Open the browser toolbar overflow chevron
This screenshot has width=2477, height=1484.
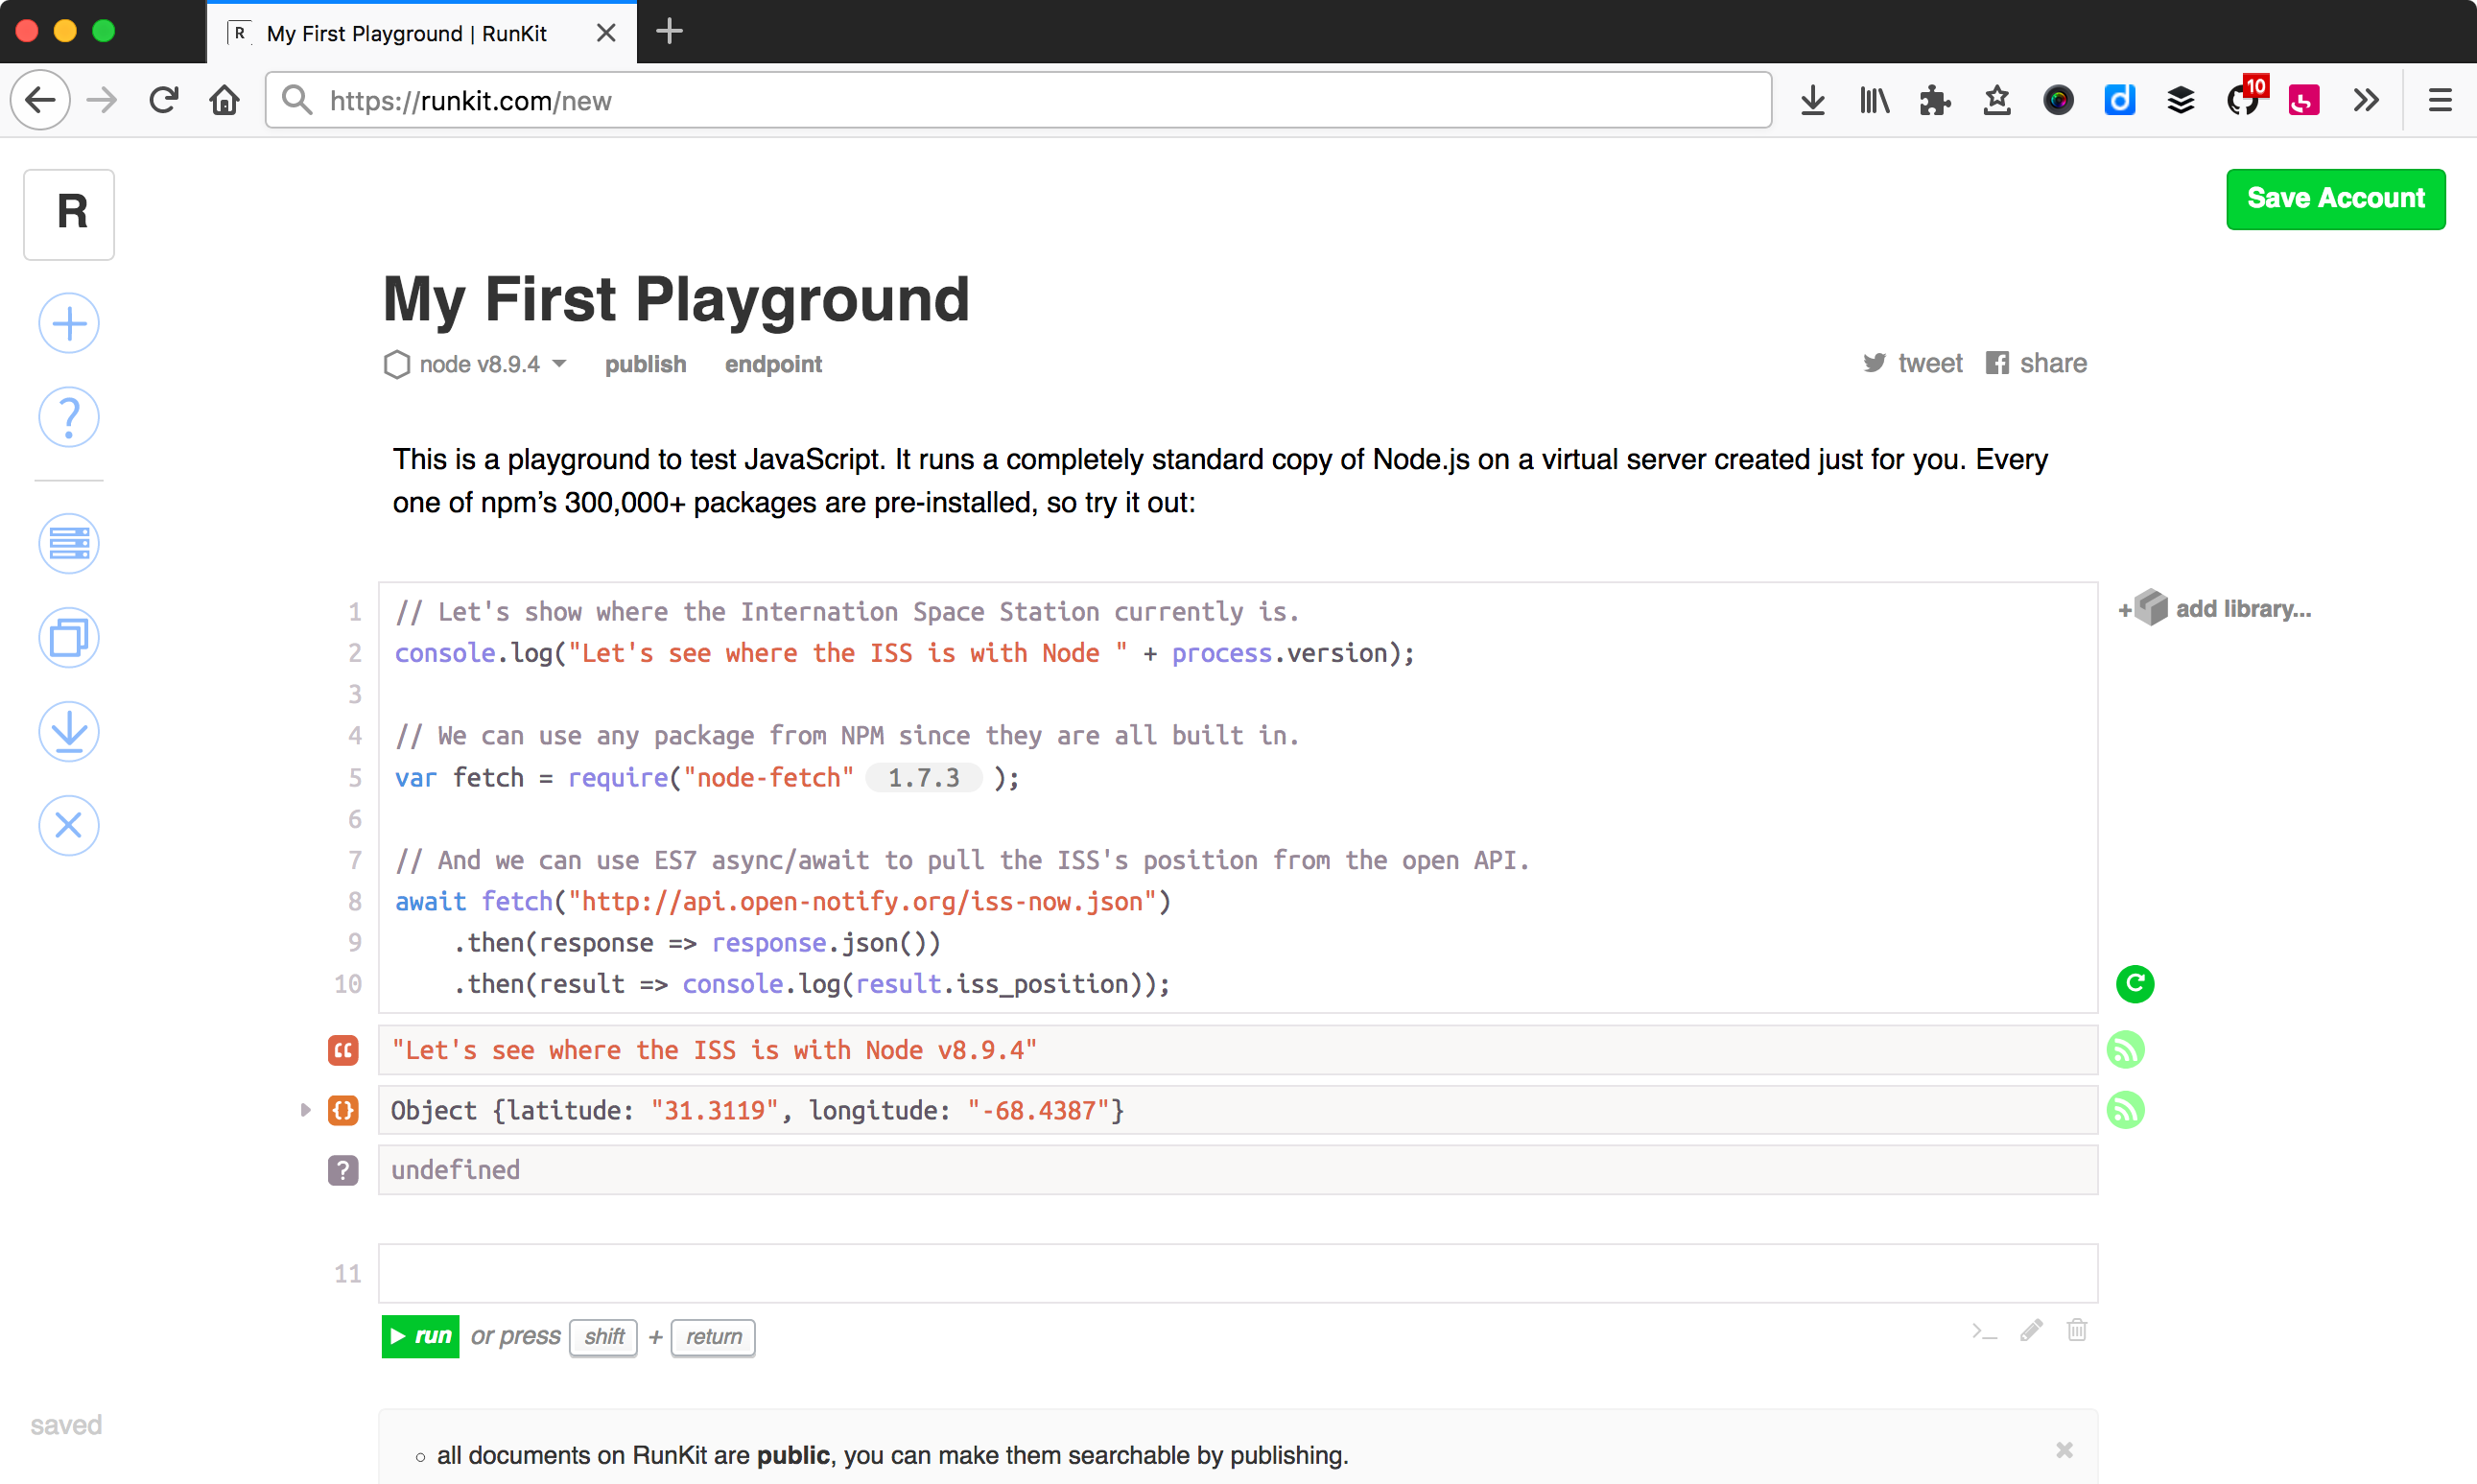click(2365, 100)
